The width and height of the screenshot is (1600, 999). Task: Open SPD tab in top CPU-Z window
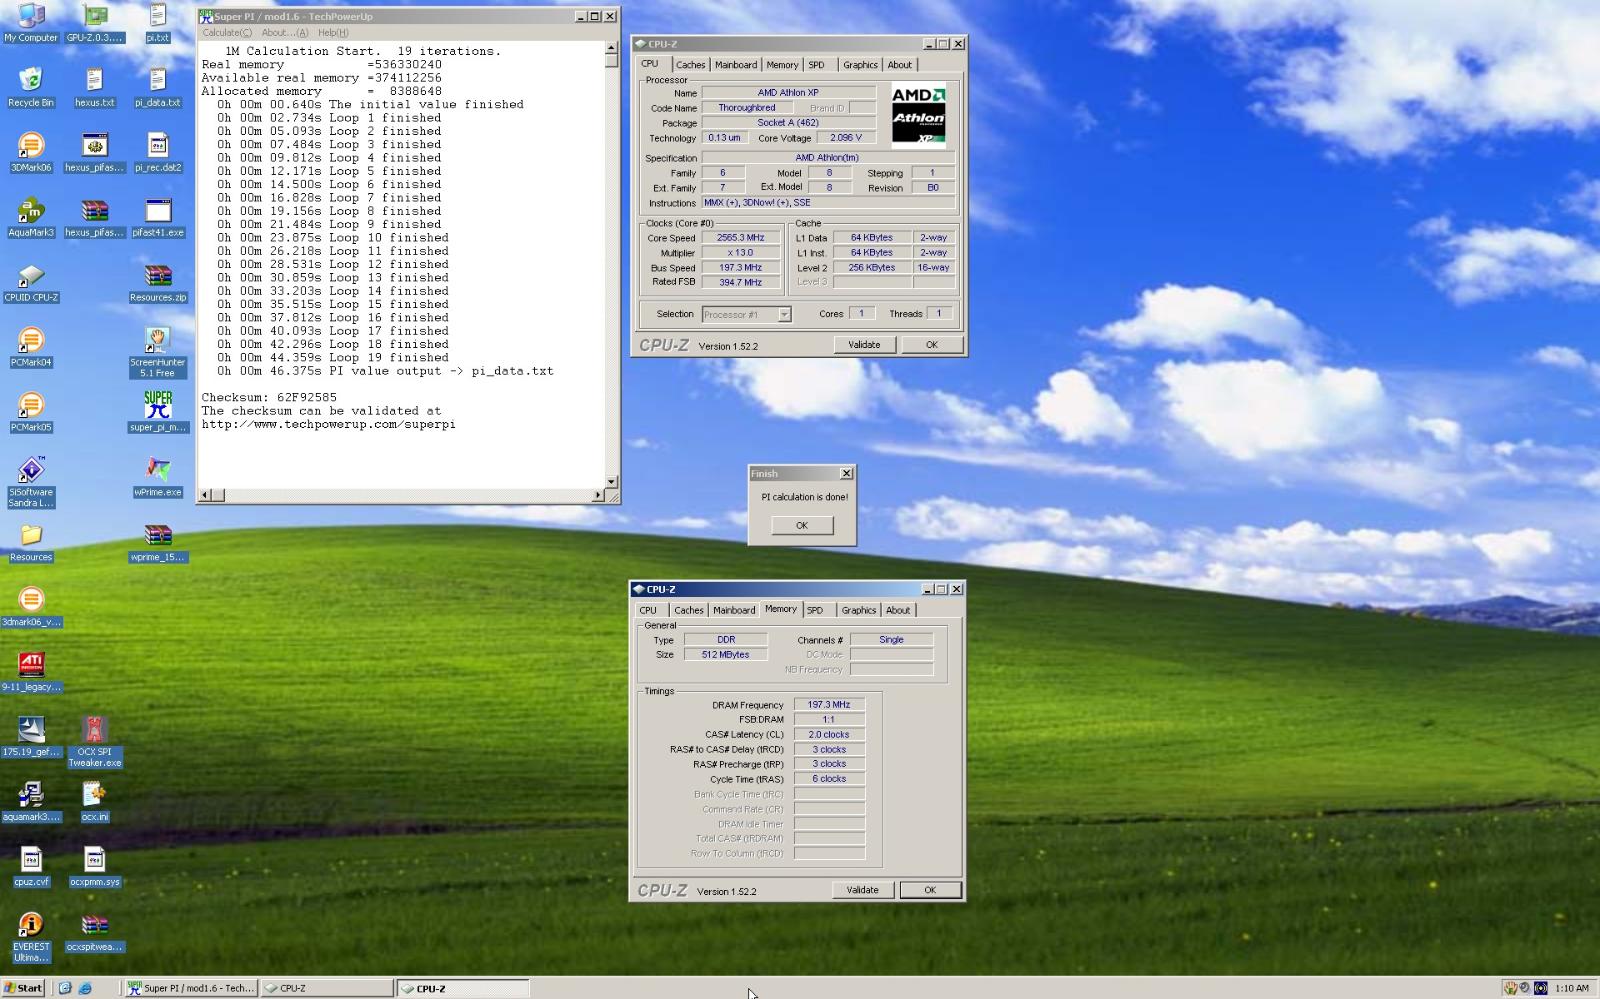tap(816, 65)
